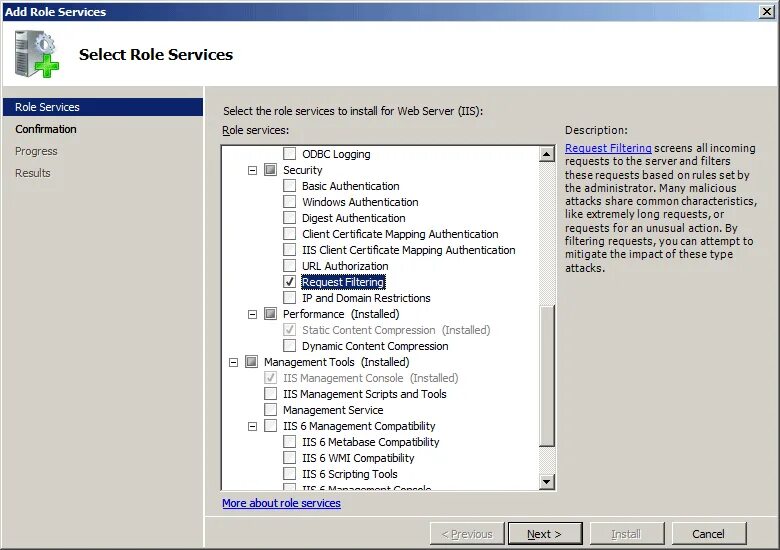Viewport: 780px width, 550px height.
Task: Enable Management Service checkbox
Action: point(271,410)
